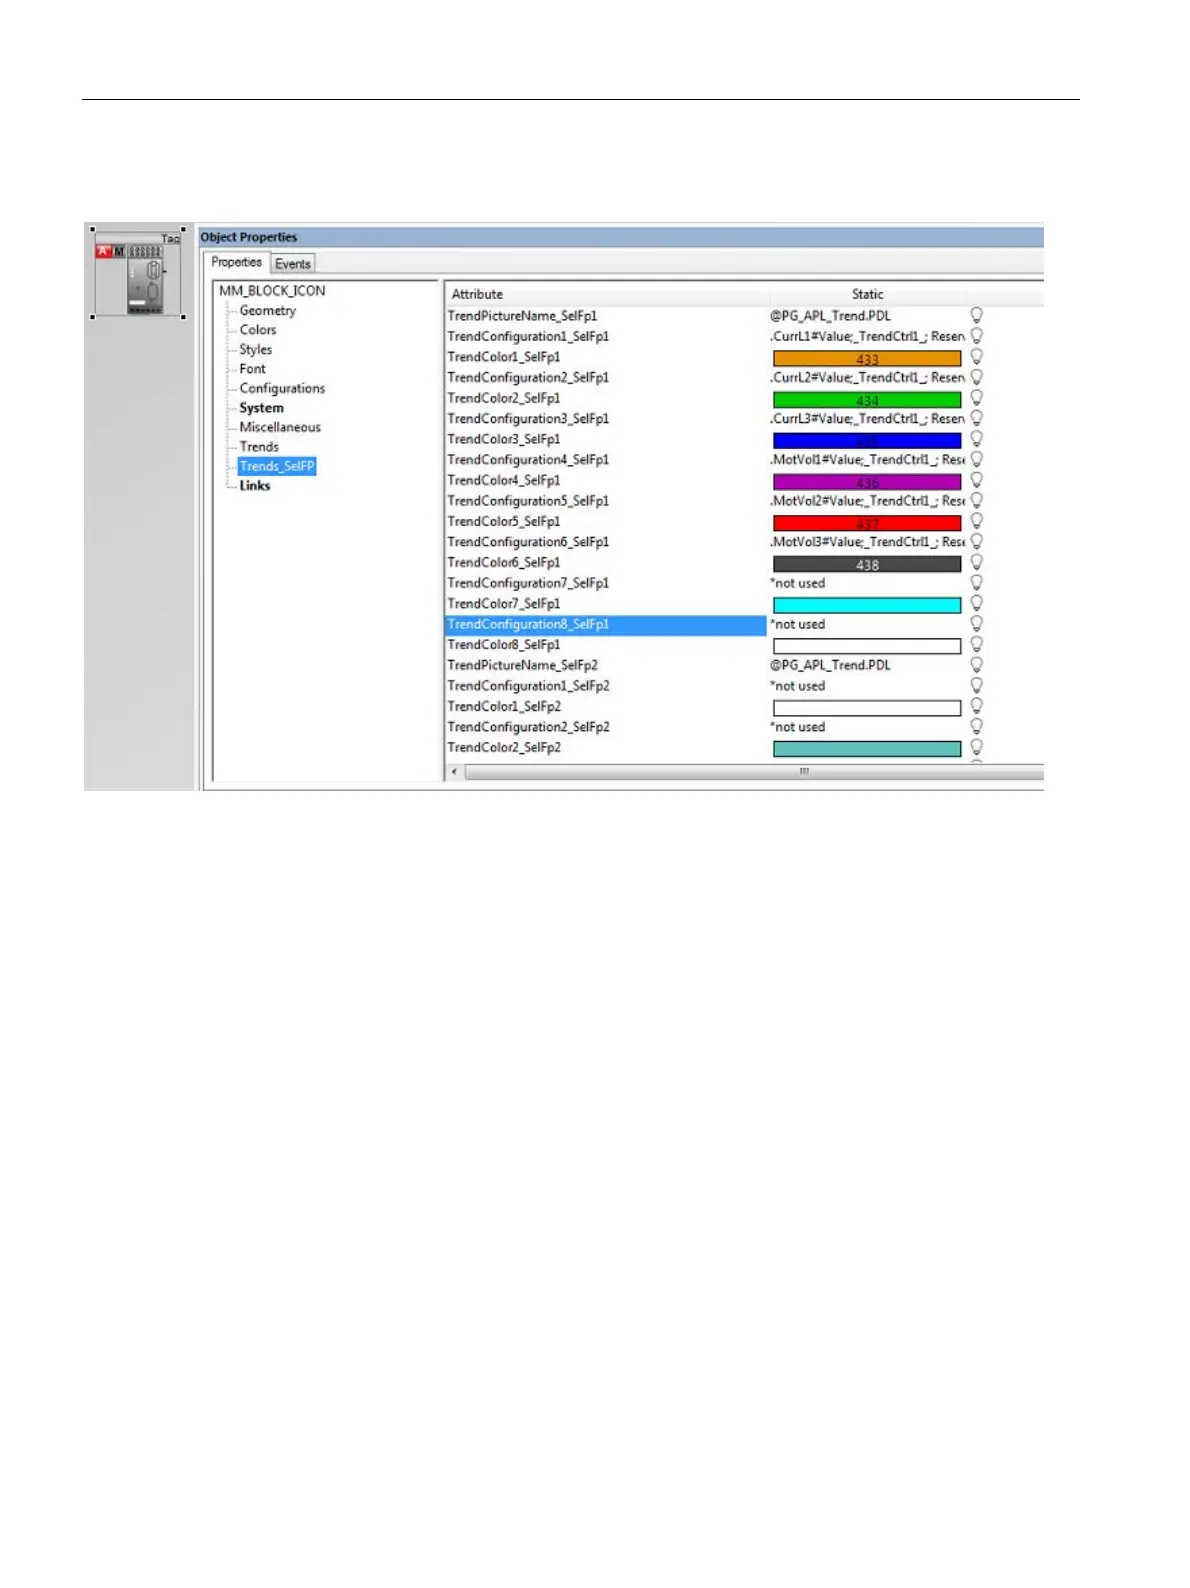Switch to the Events tab
The height and width of the screenshot is (1588, 1190).
(x=293, y=264)
